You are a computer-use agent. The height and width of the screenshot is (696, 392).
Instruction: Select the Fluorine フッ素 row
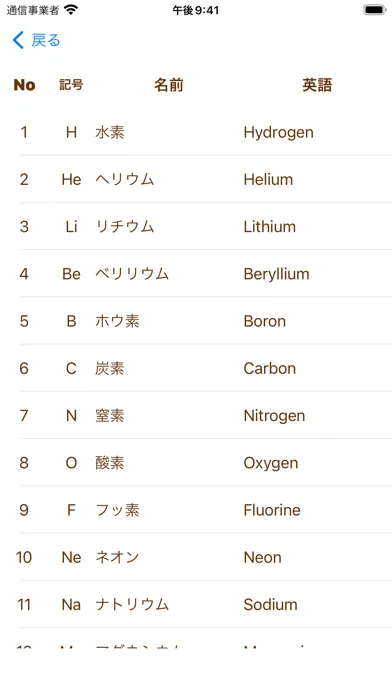(x=196, y=510)
